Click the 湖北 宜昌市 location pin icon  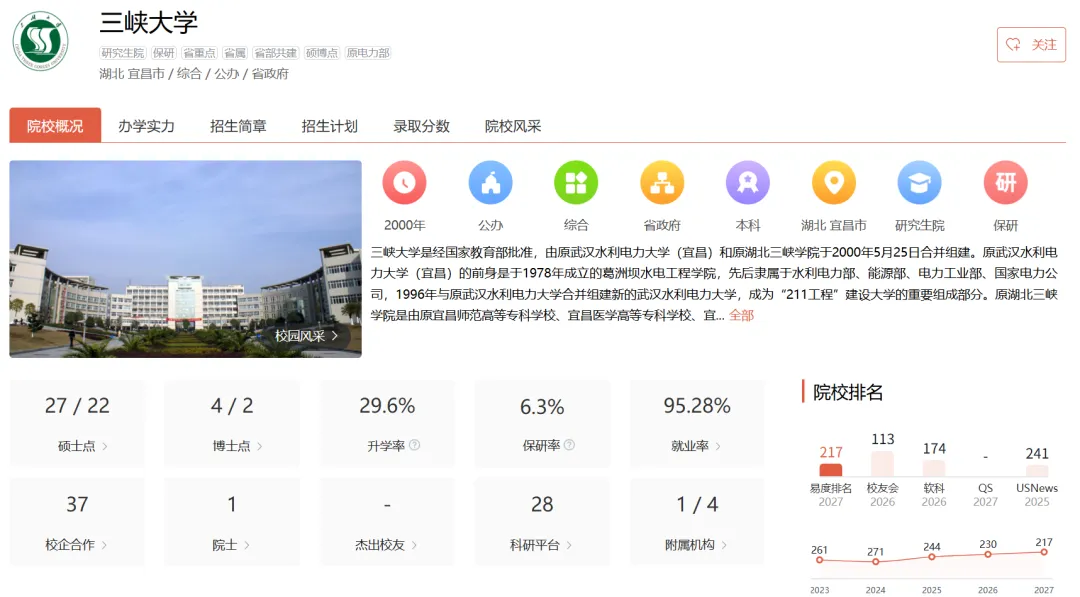pos(833,182)
